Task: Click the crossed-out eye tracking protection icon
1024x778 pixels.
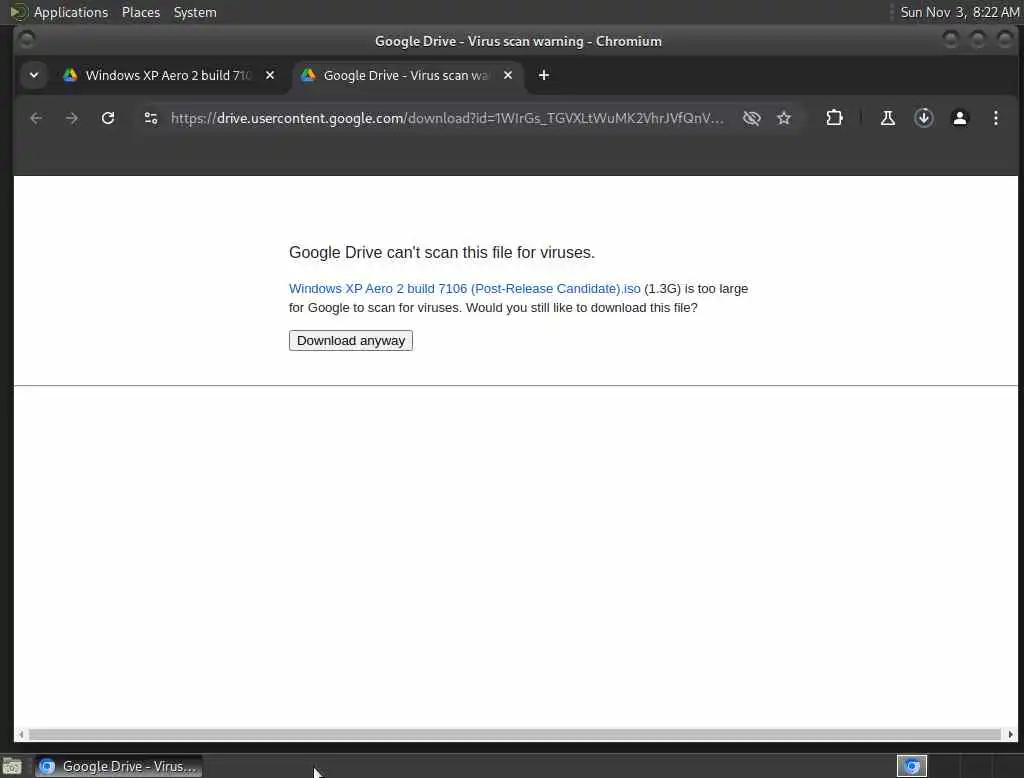Action: pyautogui.click(x=752, y=118)
